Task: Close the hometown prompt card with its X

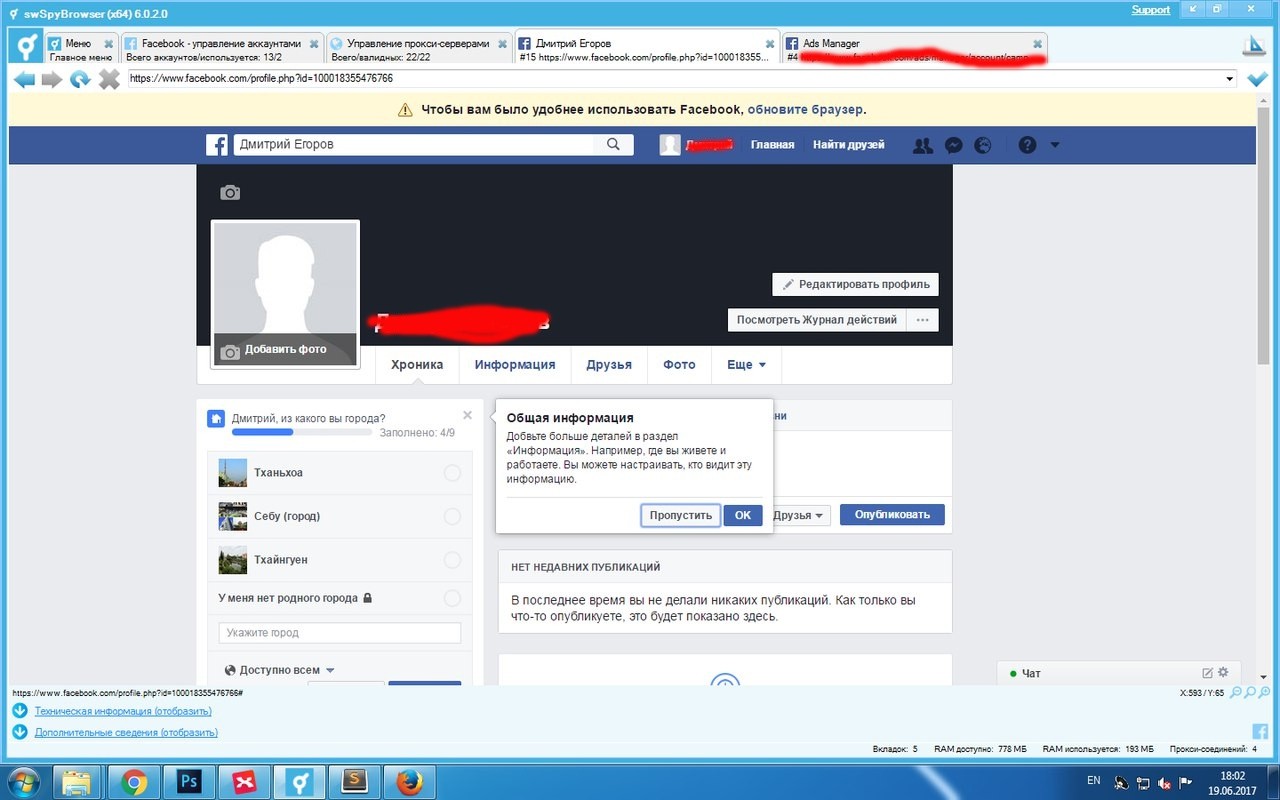Action: click(x=467, y=414)
